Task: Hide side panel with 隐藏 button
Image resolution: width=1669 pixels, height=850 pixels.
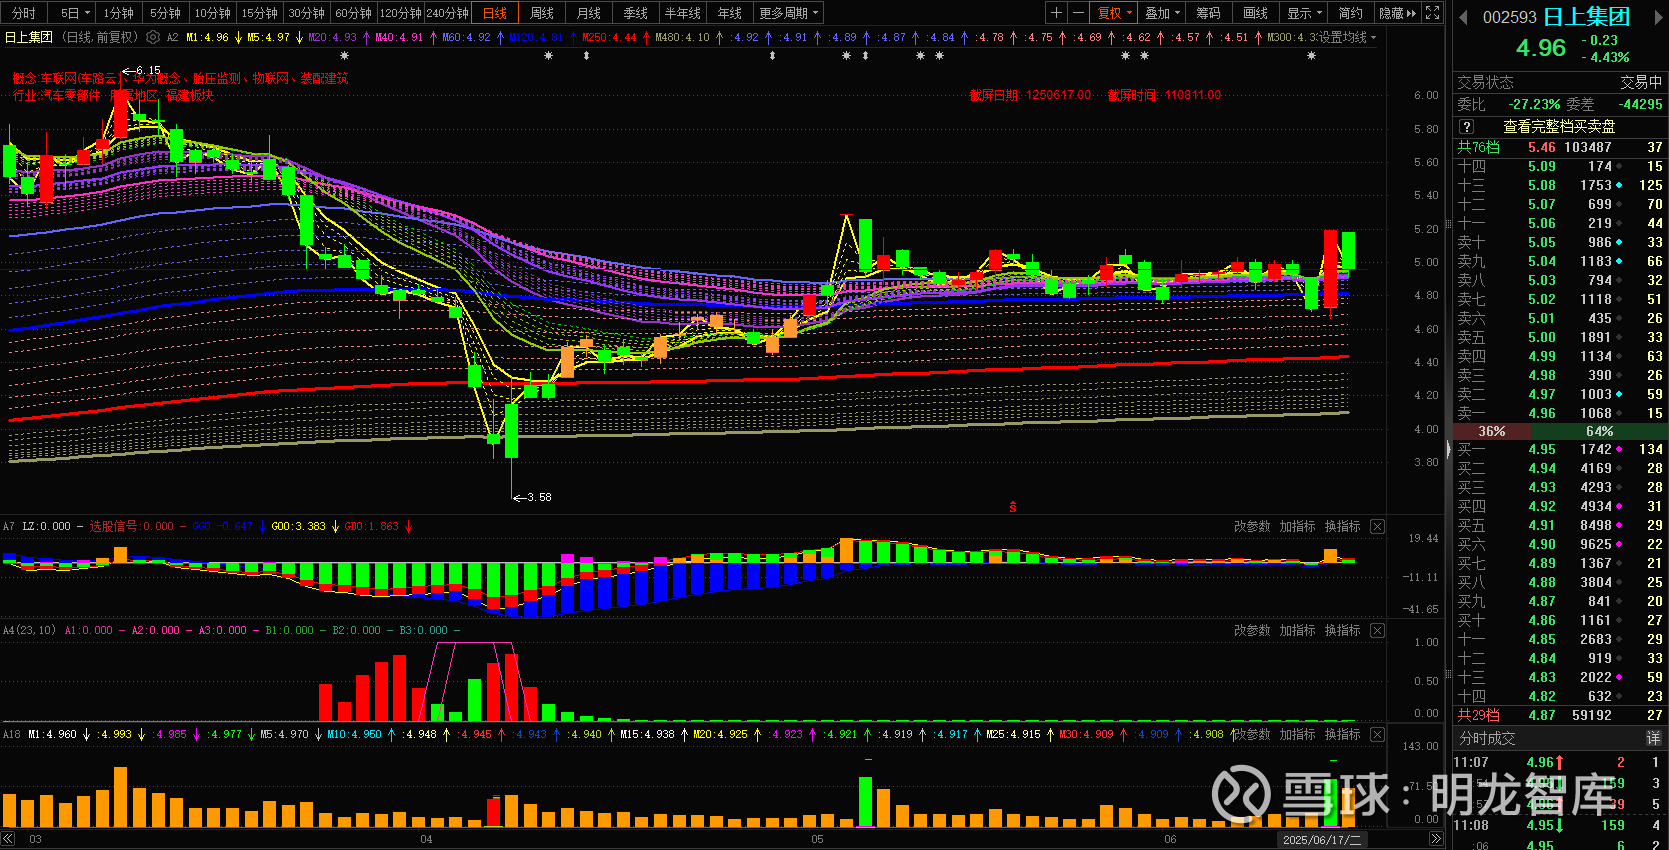Action: click(1397, 13)
